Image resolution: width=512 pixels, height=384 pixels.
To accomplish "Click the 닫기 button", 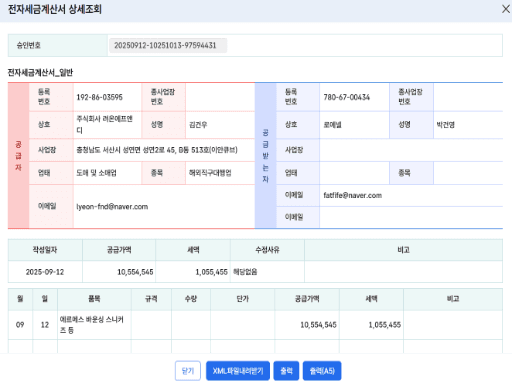I will pos(188,371).
